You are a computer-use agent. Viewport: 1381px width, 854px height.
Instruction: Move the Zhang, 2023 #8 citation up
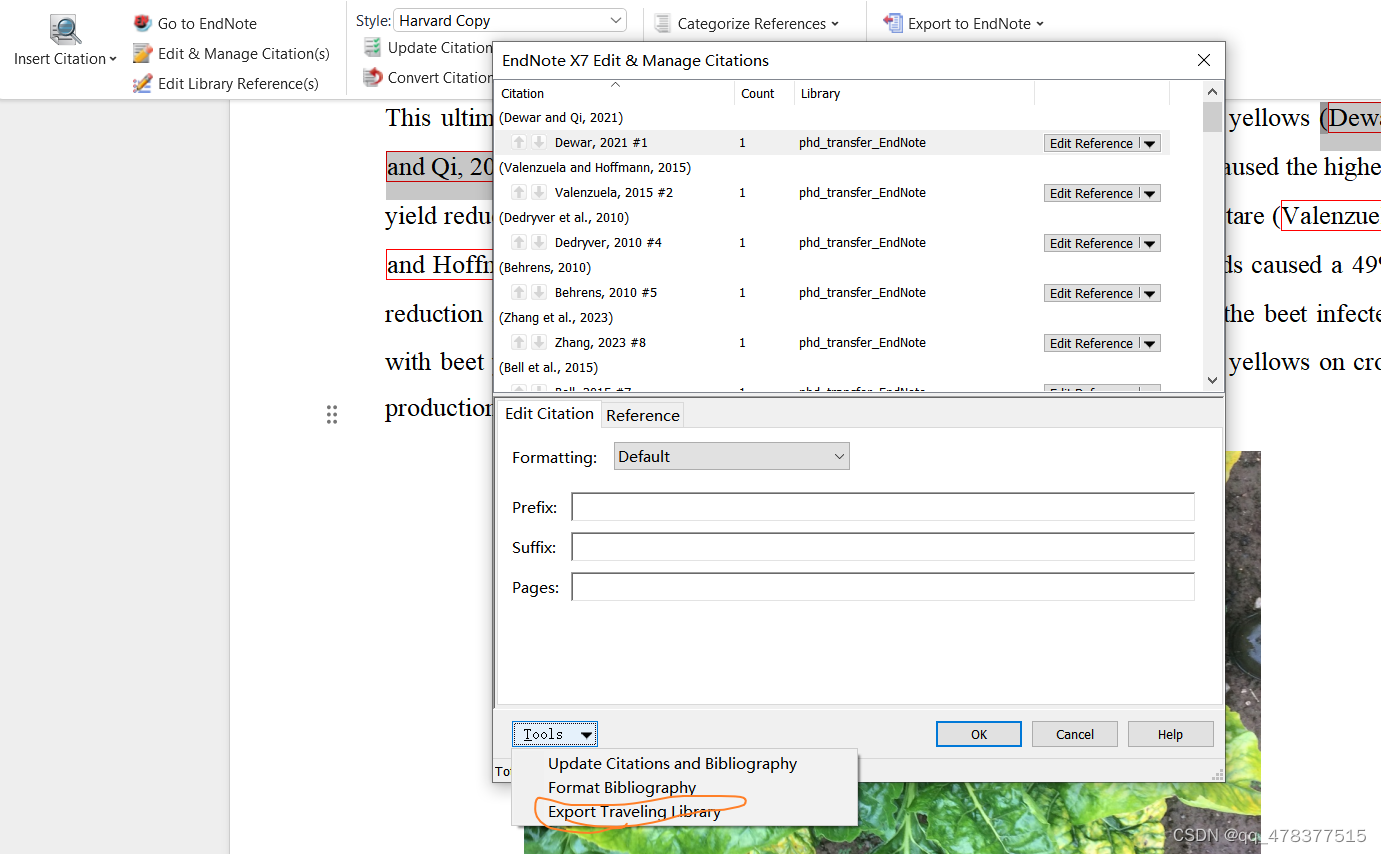point(519,342)
